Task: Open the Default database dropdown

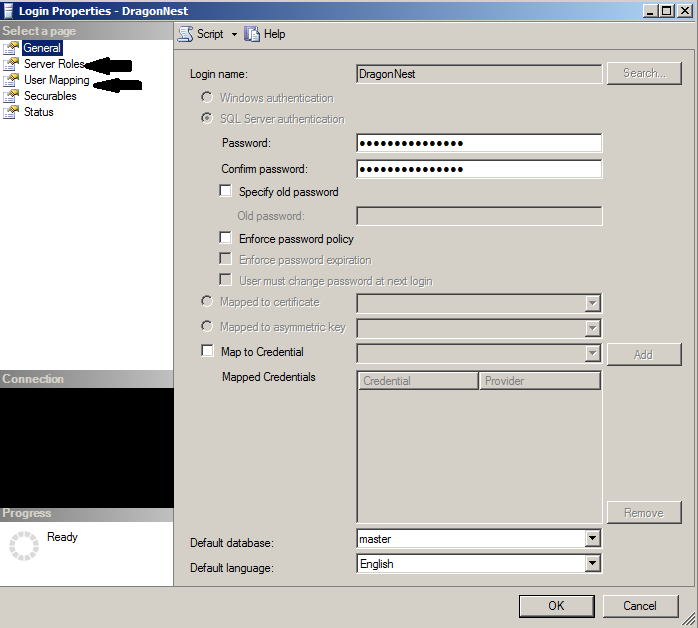Action: 592,539
